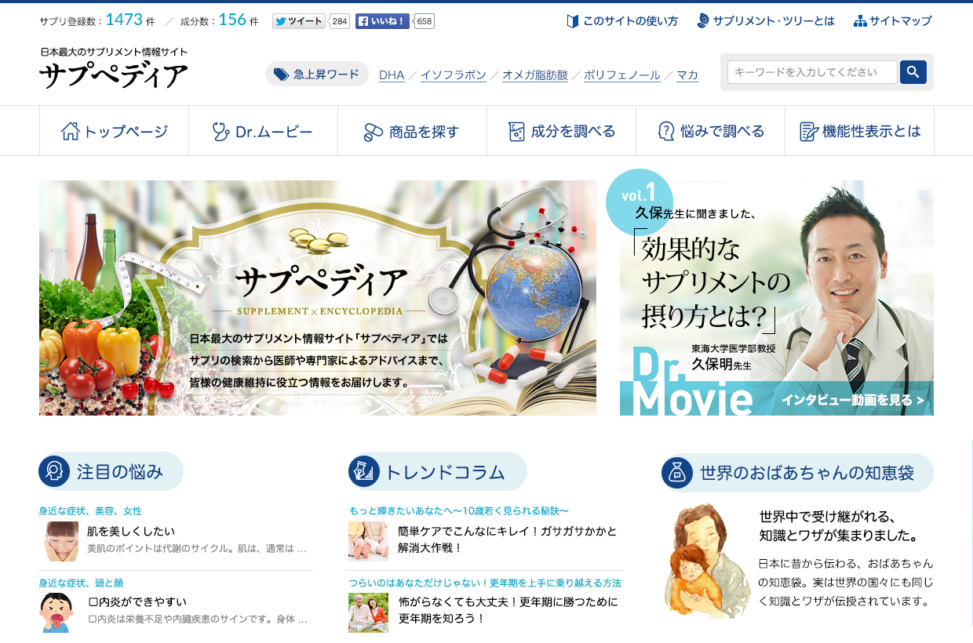Click the pill icon for 商品を探す
This screenshot has height=643, width=973.
(x=373, y=131)
